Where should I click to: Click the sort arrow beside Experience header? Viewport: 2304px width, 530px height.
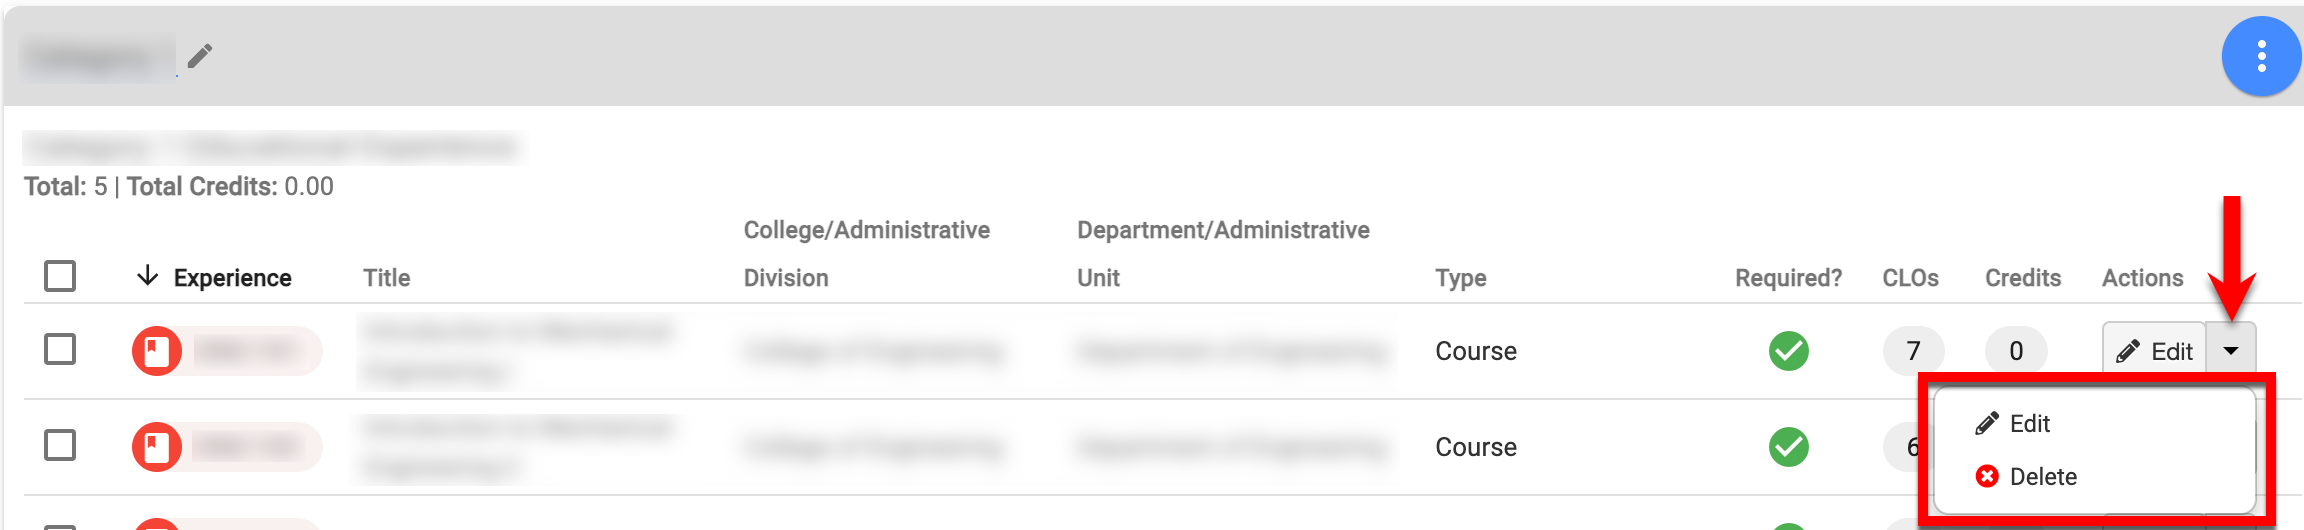[148, 276]
